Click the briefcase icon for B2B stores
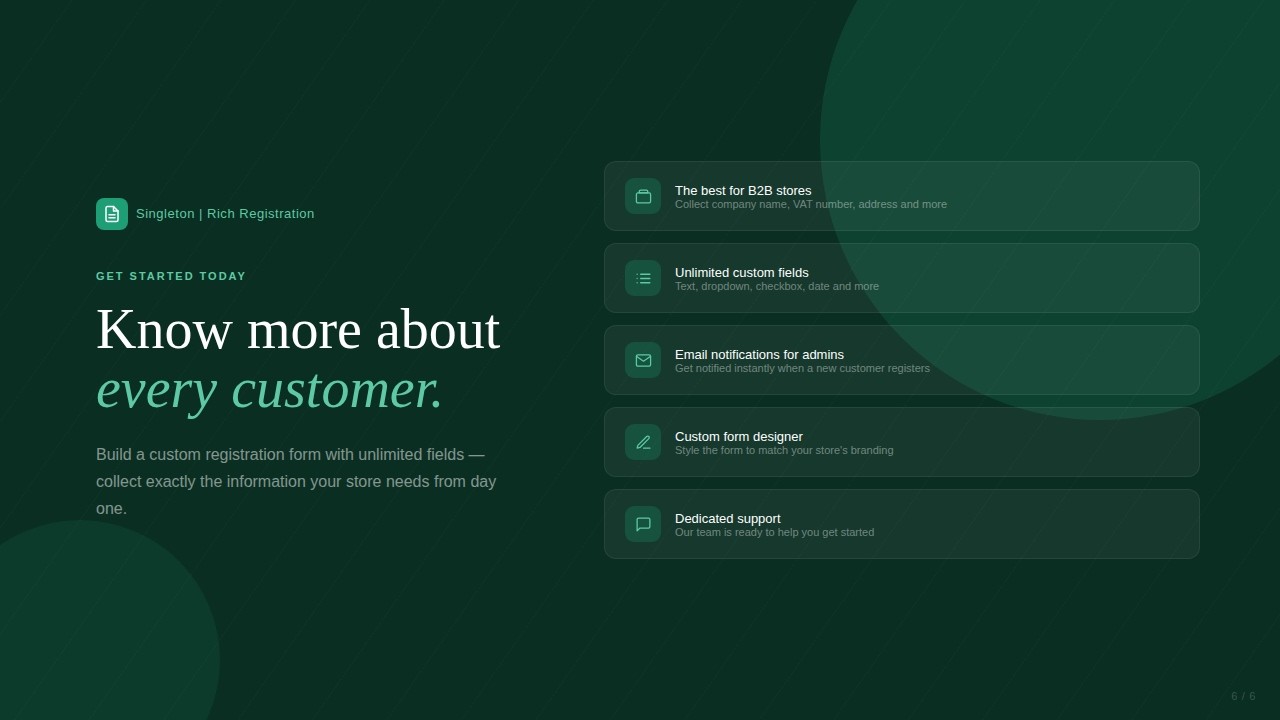 pos(643,196)
